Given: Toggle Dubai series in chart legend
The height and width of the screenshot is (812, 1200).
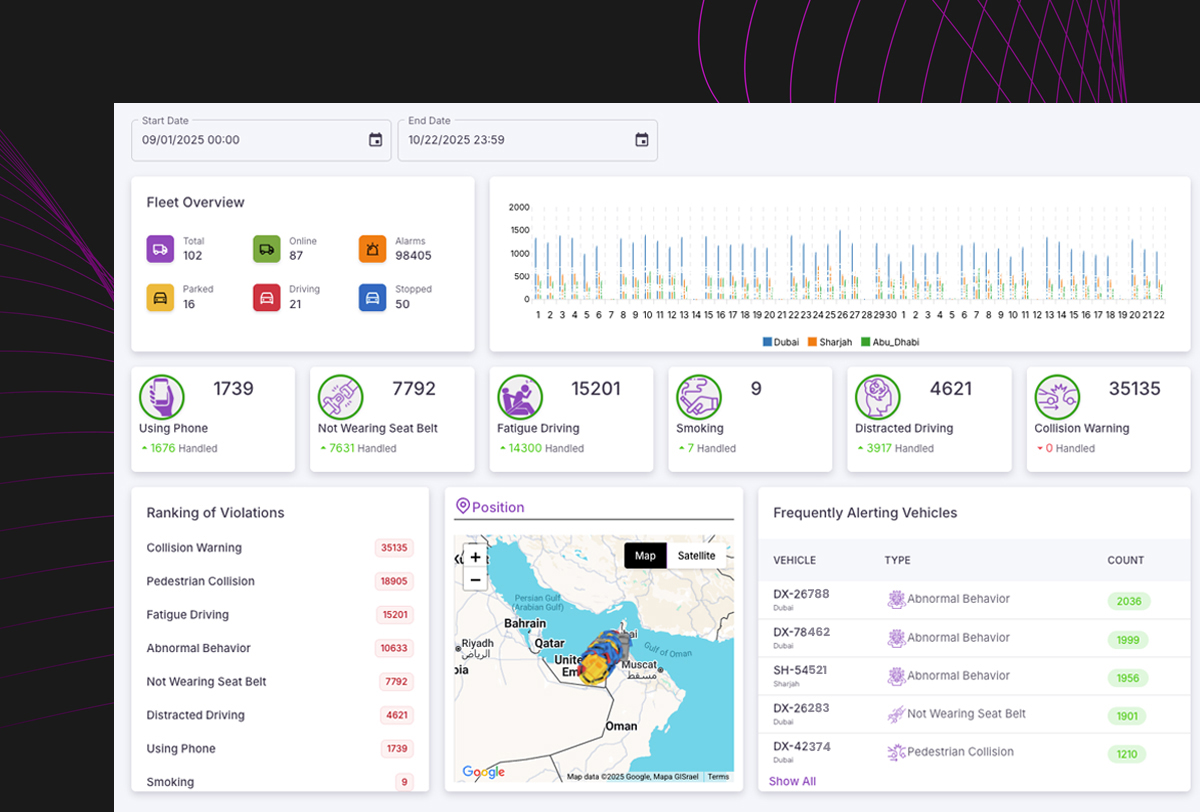Looking at the screenshot, I should (781, 342).
